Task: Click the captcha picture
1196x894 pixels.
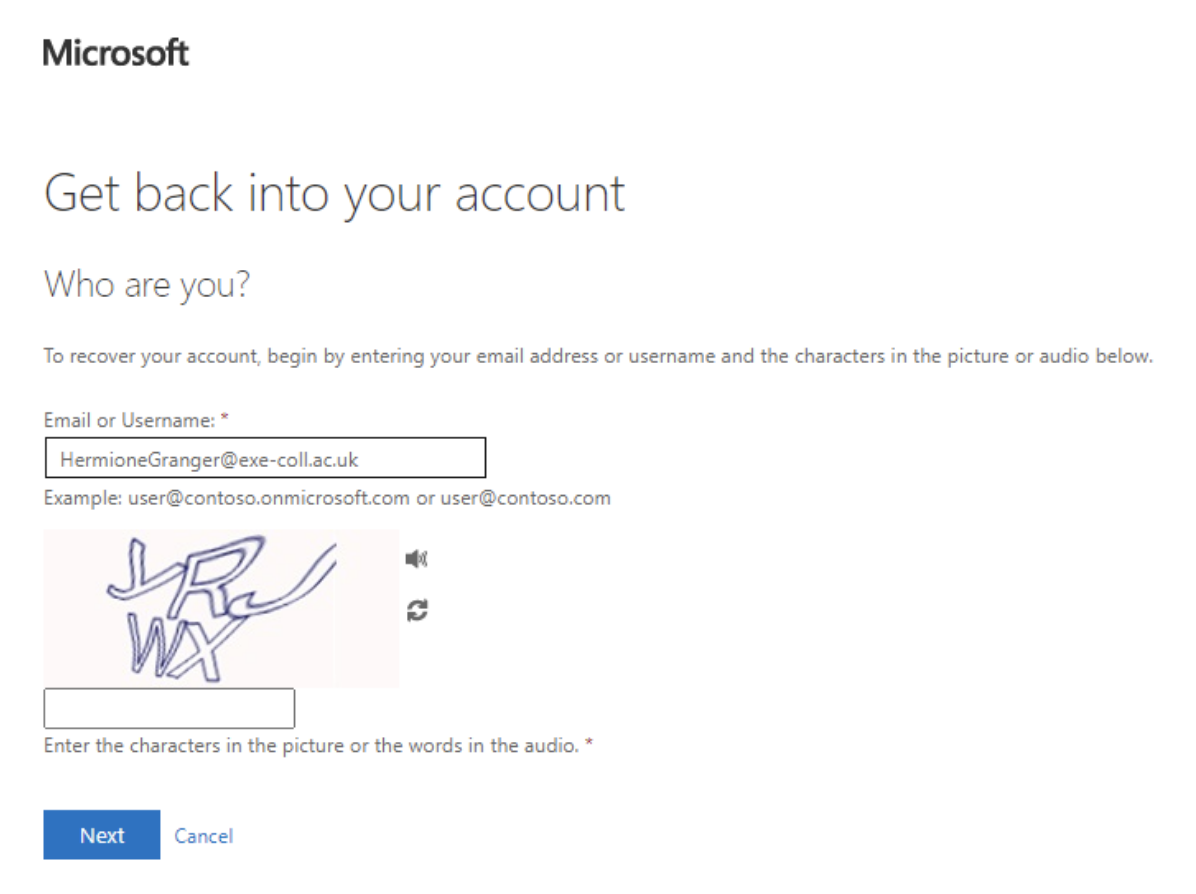Action: coord(221,608)
